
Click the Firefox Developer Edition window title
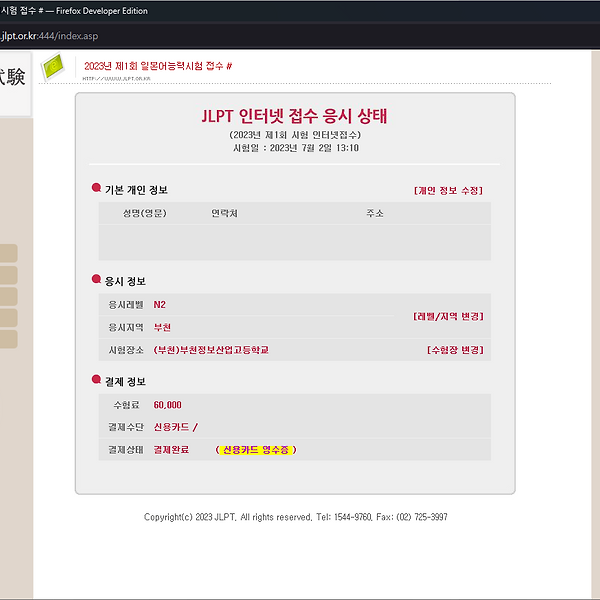click(74, 11)
